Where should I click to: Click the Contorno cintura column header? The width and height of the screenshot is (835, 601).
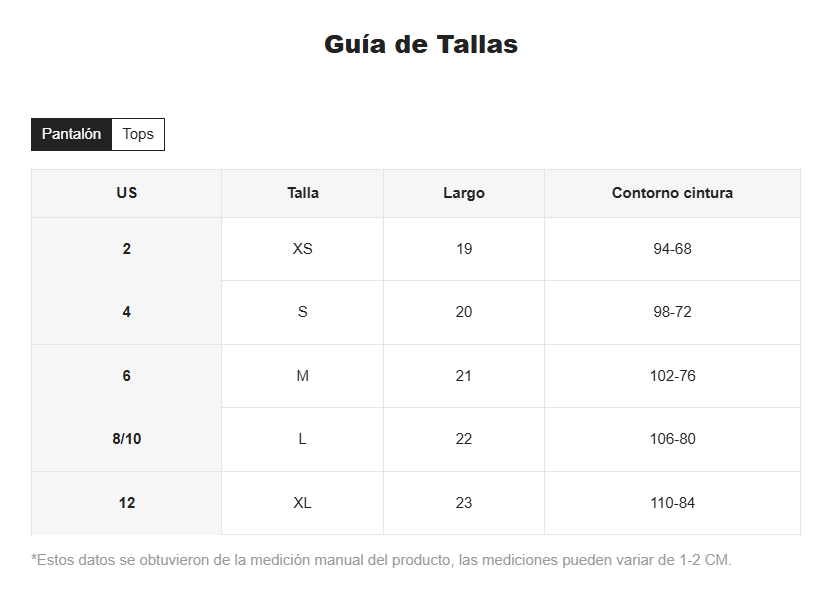pos(672,193)
